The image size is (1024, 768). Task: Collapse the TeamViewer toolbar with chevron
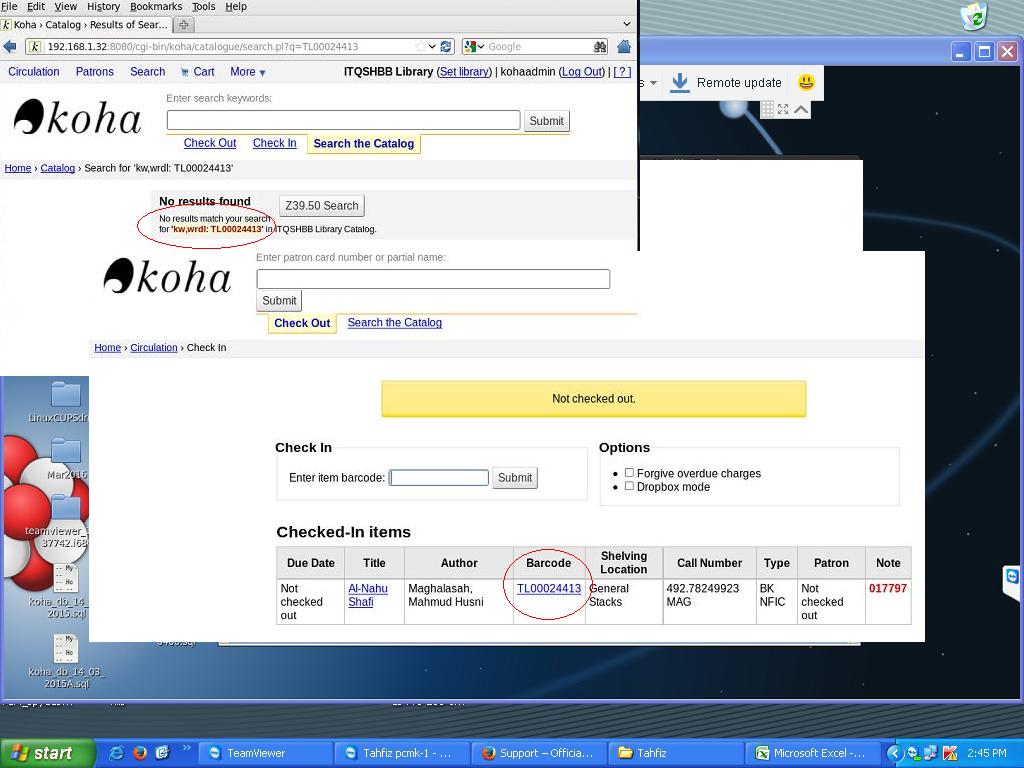coord(801,109)
